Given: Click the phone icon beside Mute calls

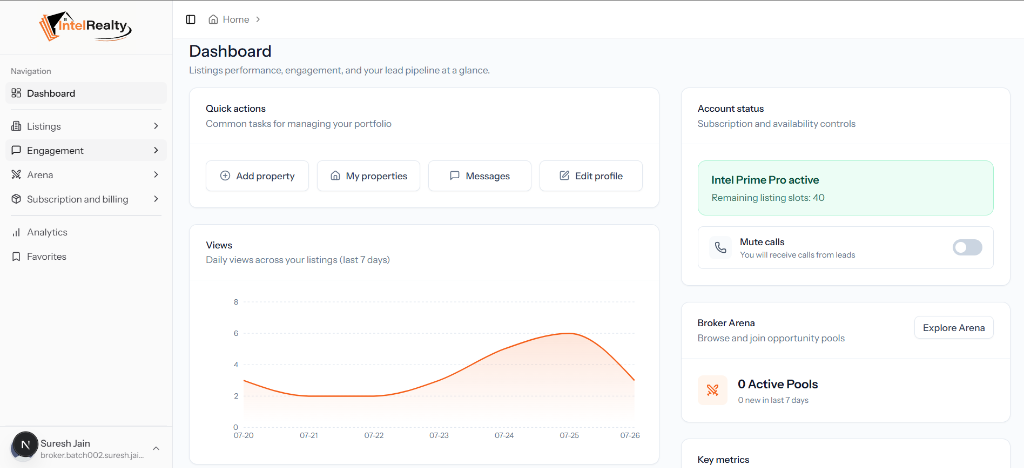Looking at the screenshot, I should [x=720, y=247].
